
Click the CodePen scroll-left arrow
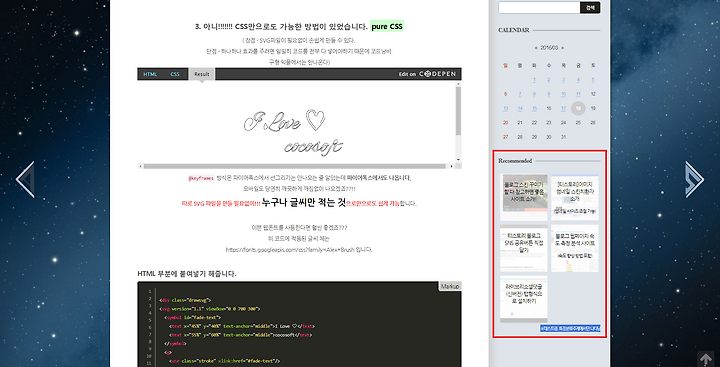141,166
